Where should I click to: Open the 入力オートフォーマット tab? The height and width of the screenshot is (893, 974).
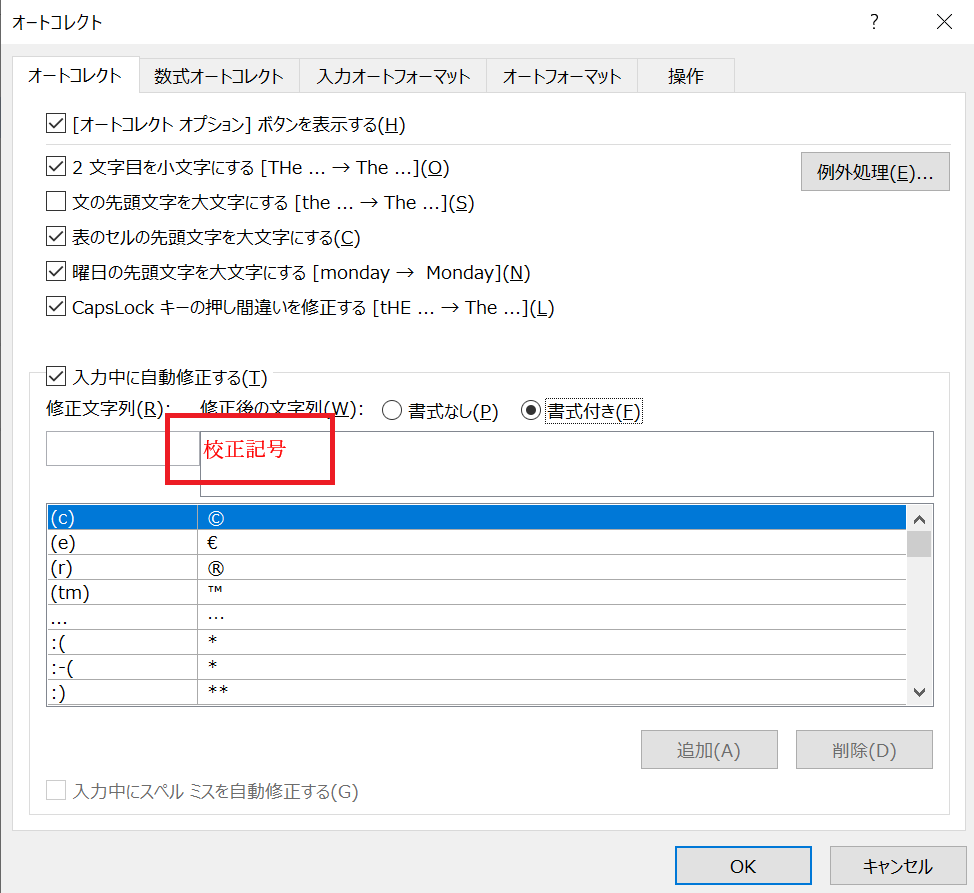point(393,76)
